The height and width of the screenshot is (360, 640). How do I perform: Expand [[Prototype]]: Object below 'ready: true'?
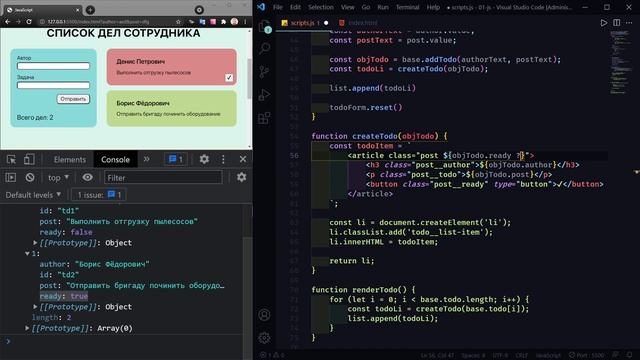coord(36,307)
